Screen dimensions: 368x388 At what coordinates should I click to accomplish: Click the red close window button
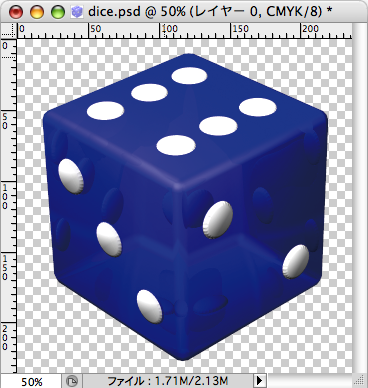16,12
